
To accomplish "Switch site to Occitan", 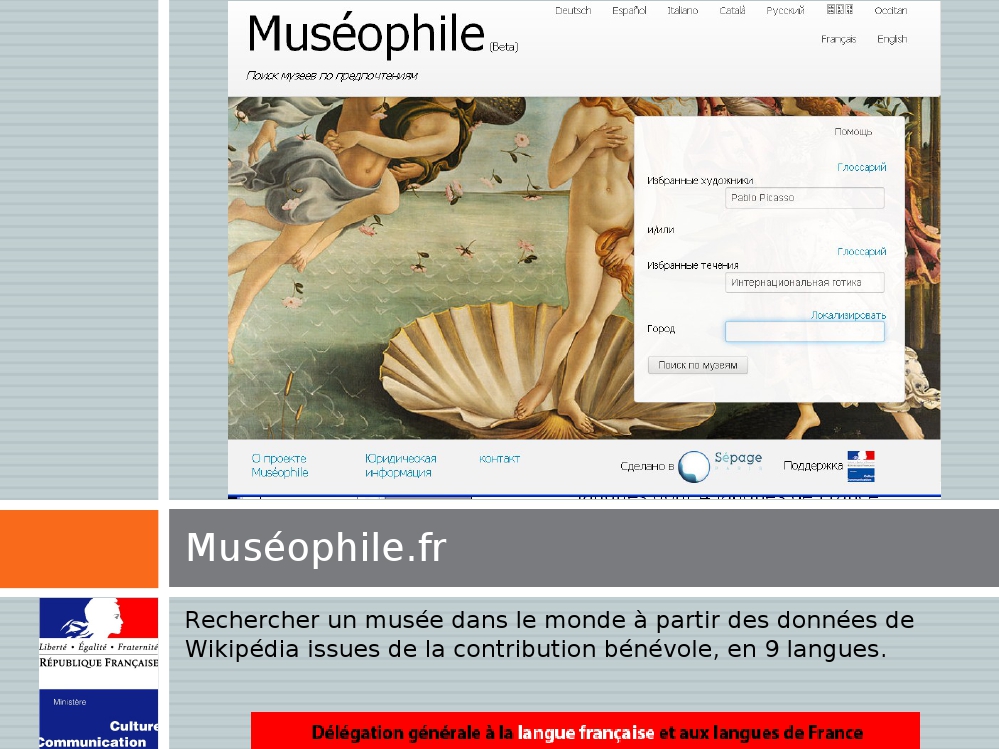I will click(890, 11).
